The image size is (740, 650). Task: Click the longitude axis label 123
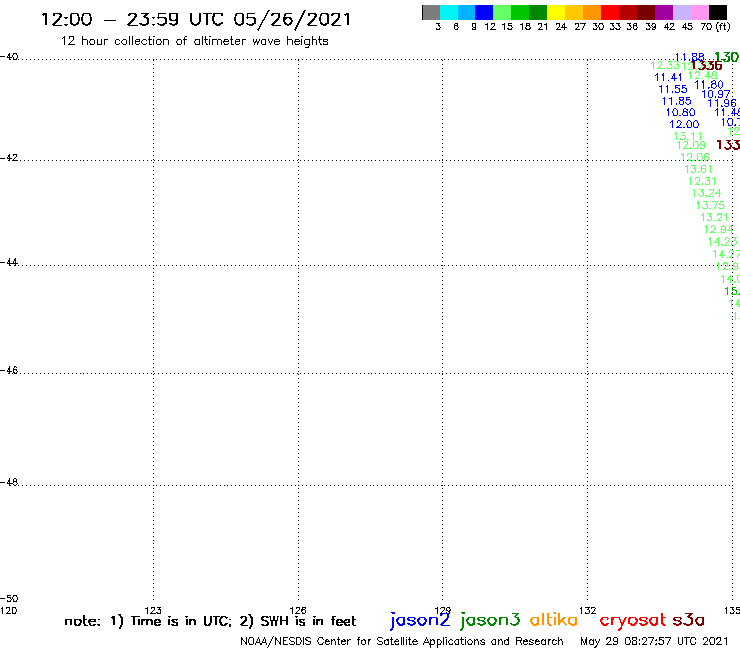[x=153, y=610]
